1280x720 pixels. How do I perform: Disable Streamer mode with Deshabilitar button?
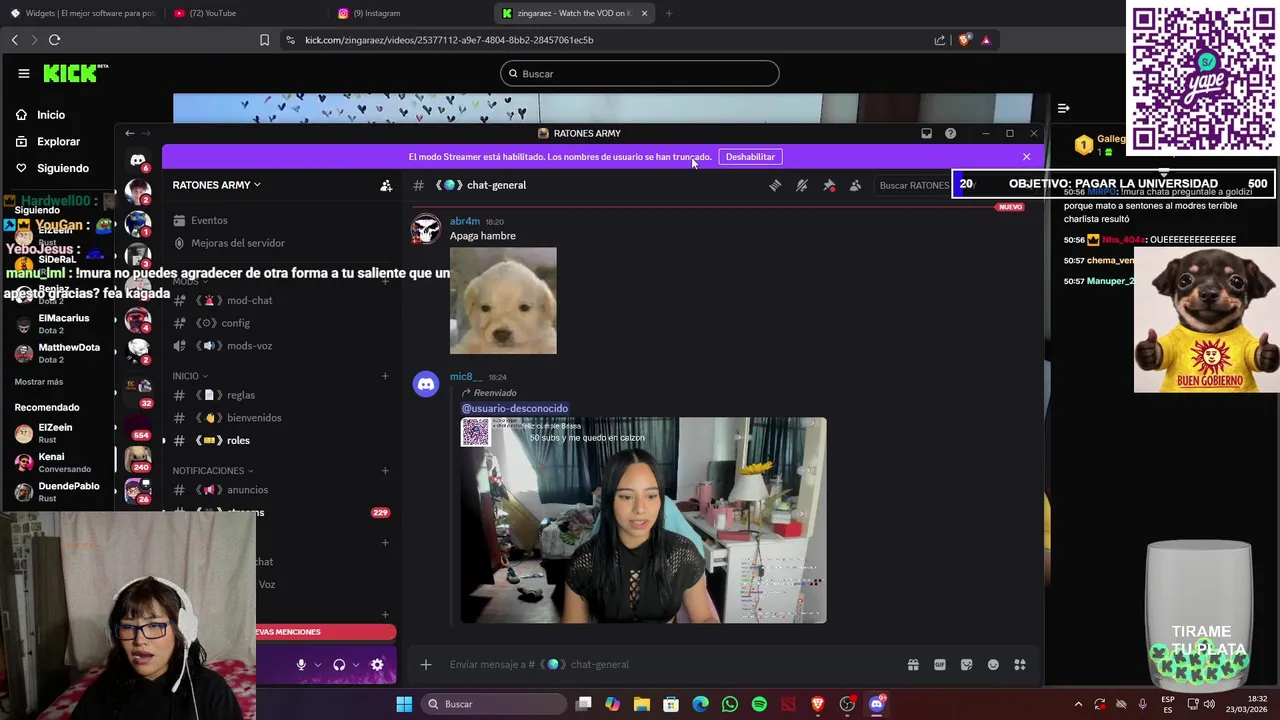750,157
